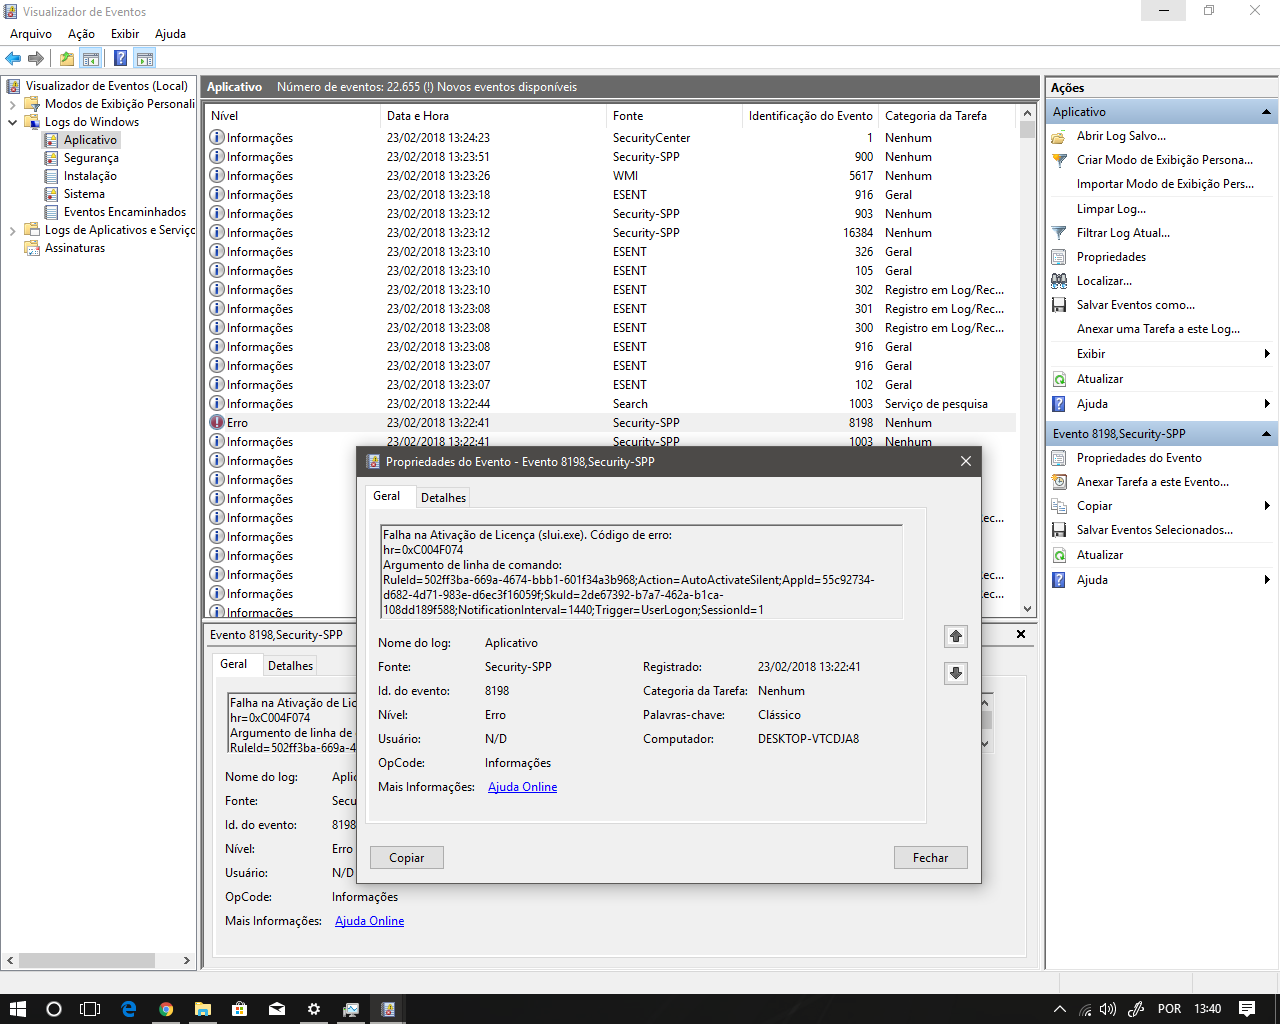The image size is (1280, 1024).
Task: Open Google Chrome from the taskbar
Action: [x=166, y=1009]
